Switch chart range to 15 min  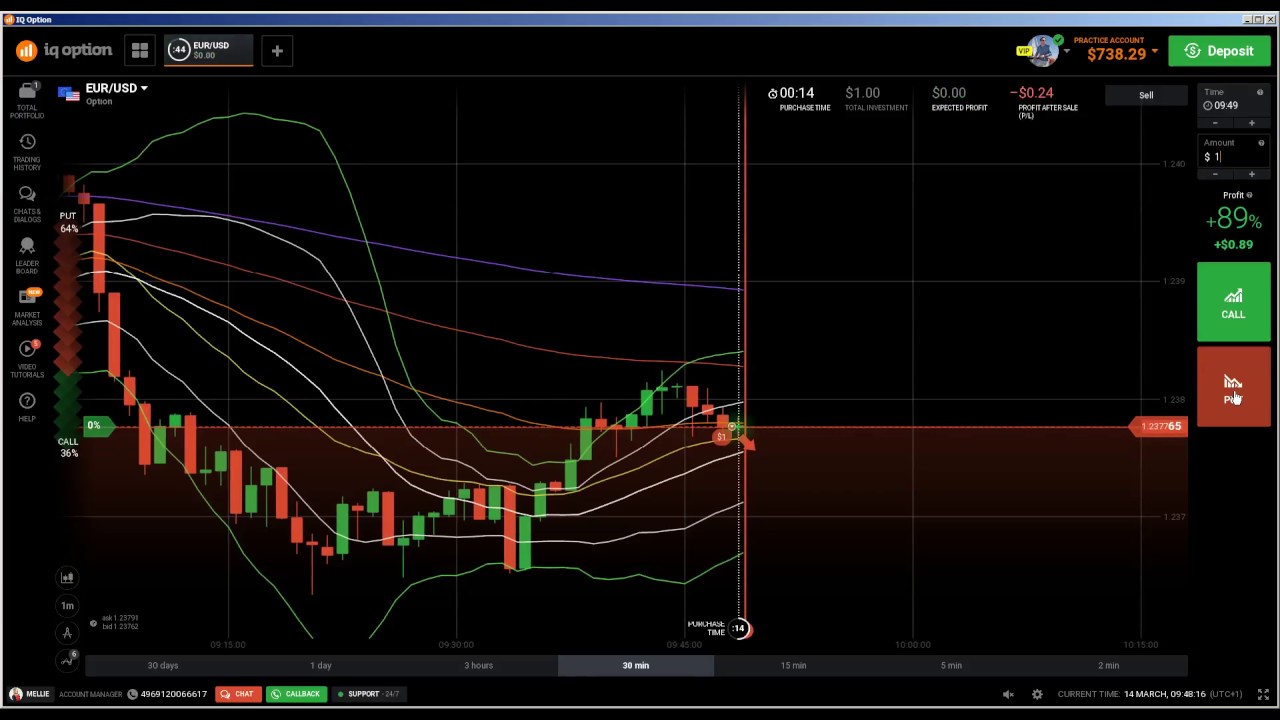(x=793, y=665)
